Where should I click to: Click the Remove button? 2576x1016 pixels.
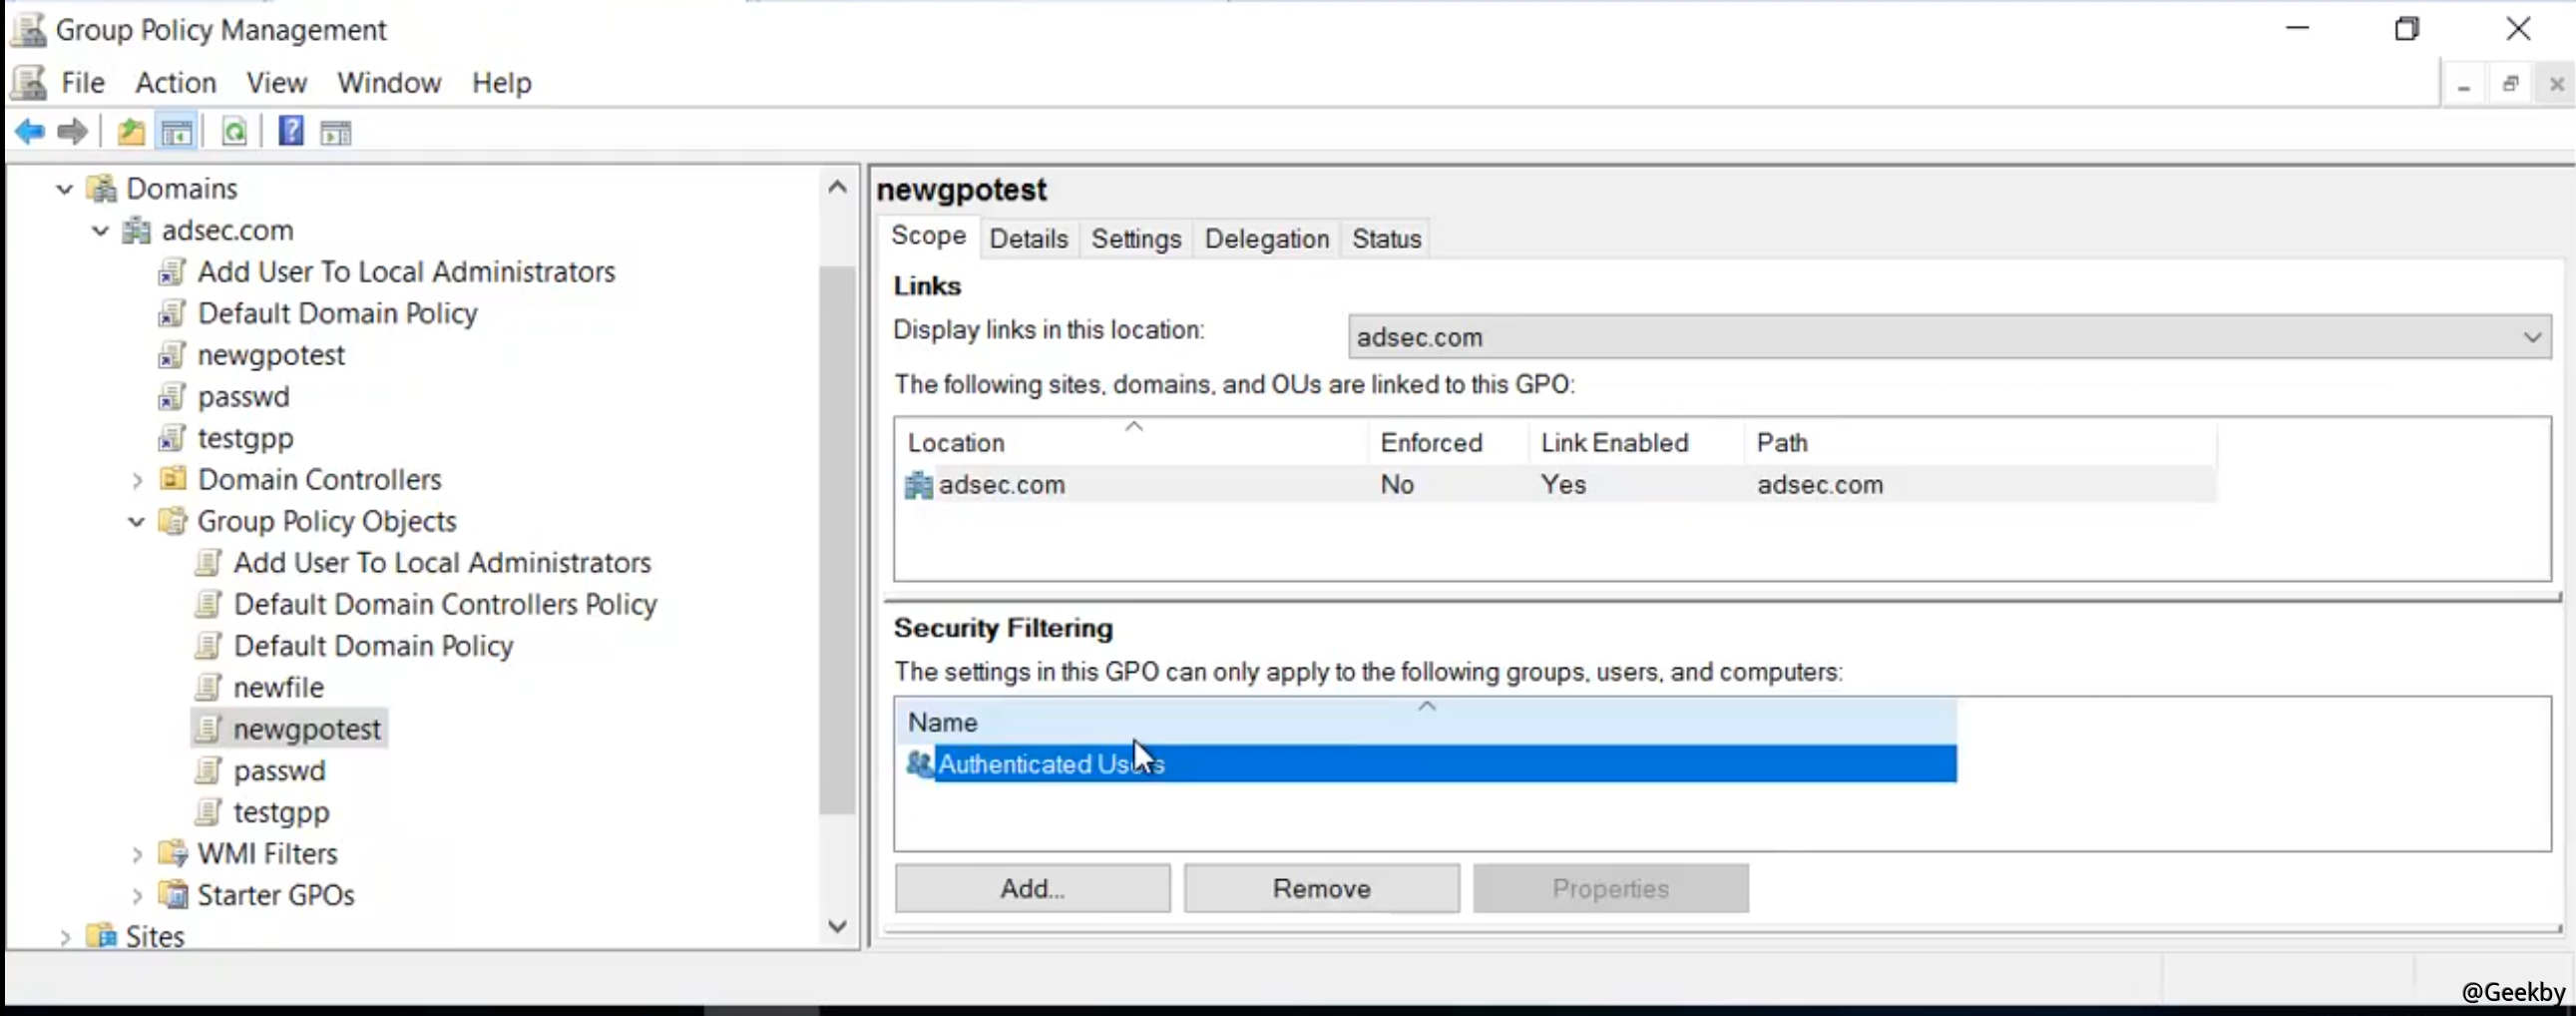click(x=1321, y=889)
